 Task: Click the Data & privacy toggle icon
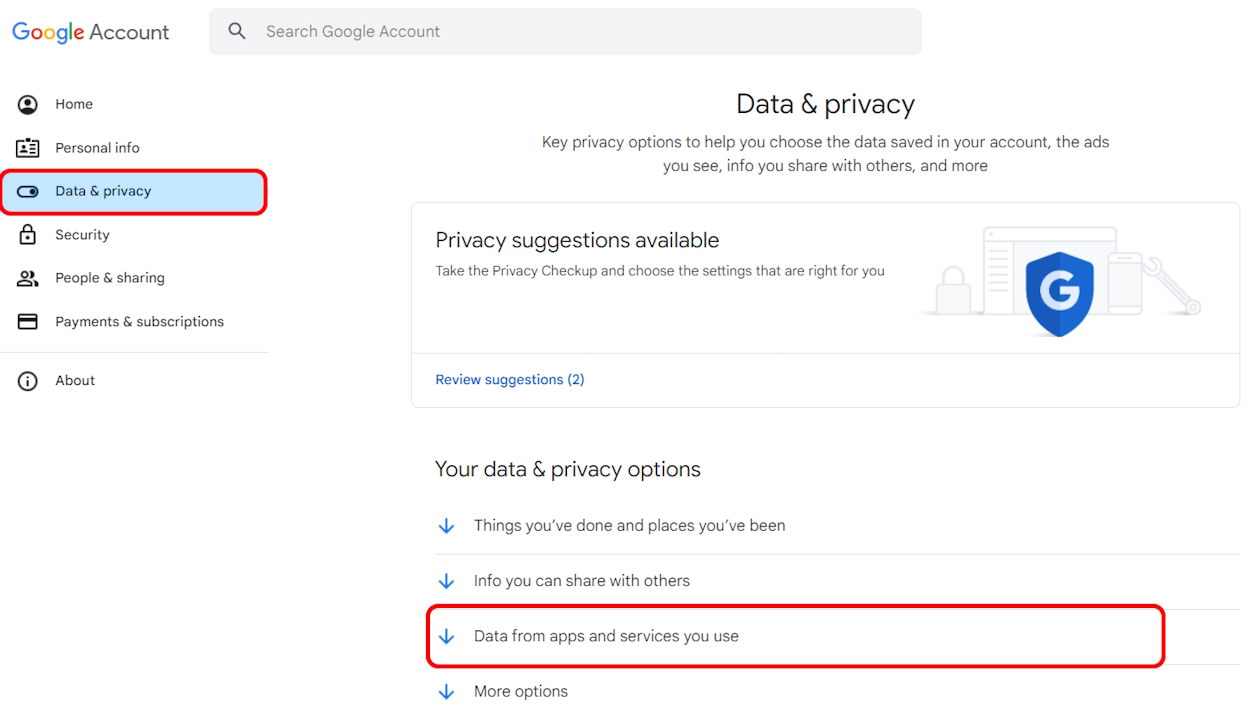(x=28, y=190)
